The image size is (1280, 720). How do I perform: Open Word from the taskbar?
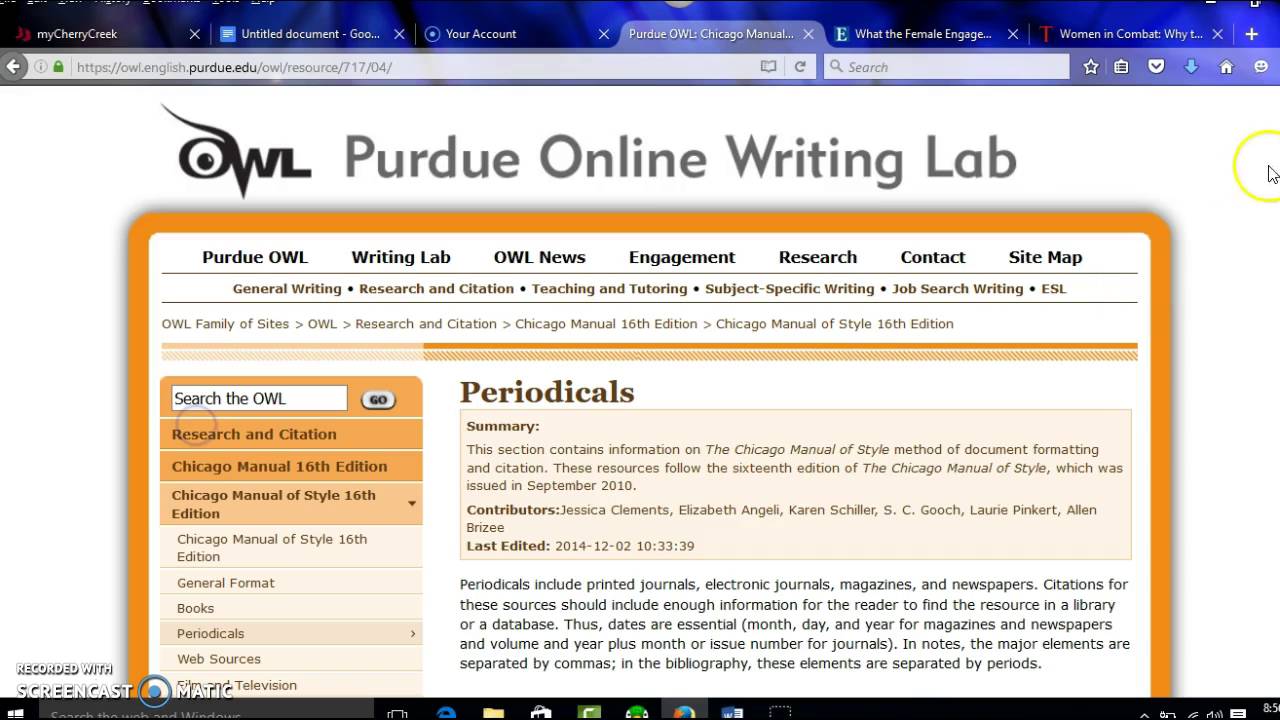tap(732, 713)
